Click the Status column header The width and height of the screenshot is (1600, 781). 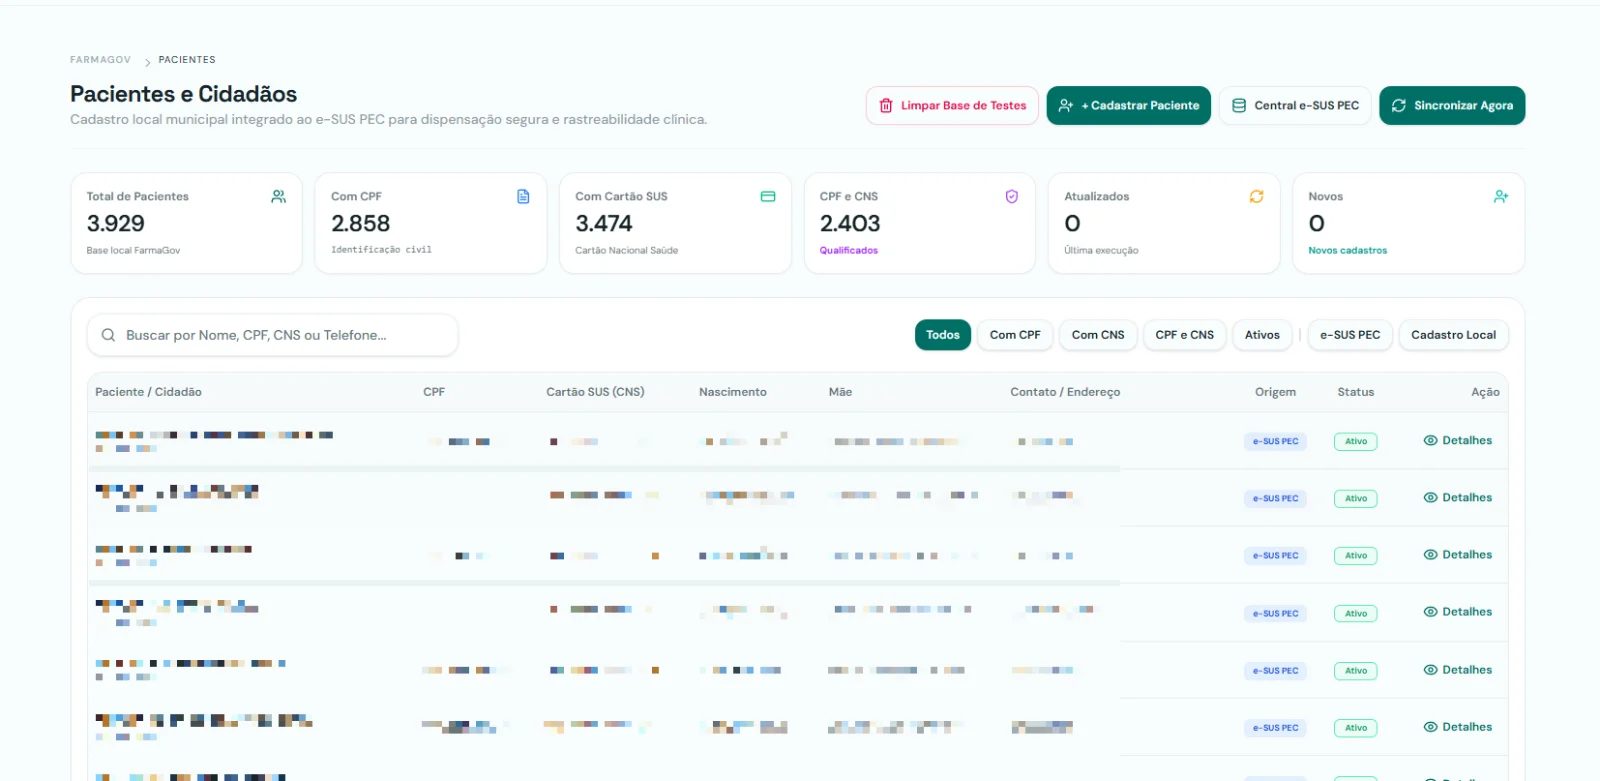point(1356,392)
